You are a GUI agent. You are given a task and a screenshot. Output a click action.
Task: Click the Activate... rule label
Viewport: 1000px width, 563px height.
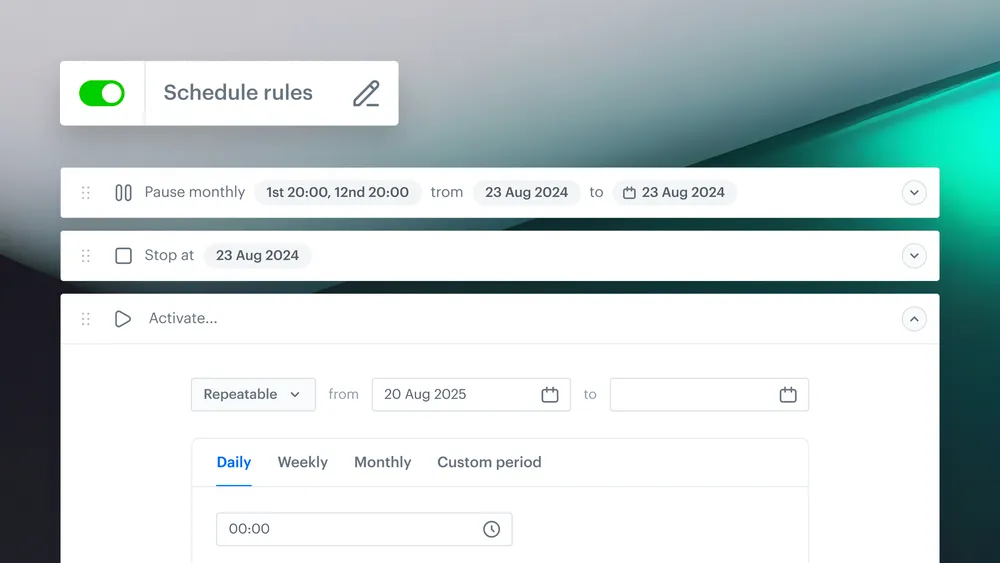click(x=183, y=318)
